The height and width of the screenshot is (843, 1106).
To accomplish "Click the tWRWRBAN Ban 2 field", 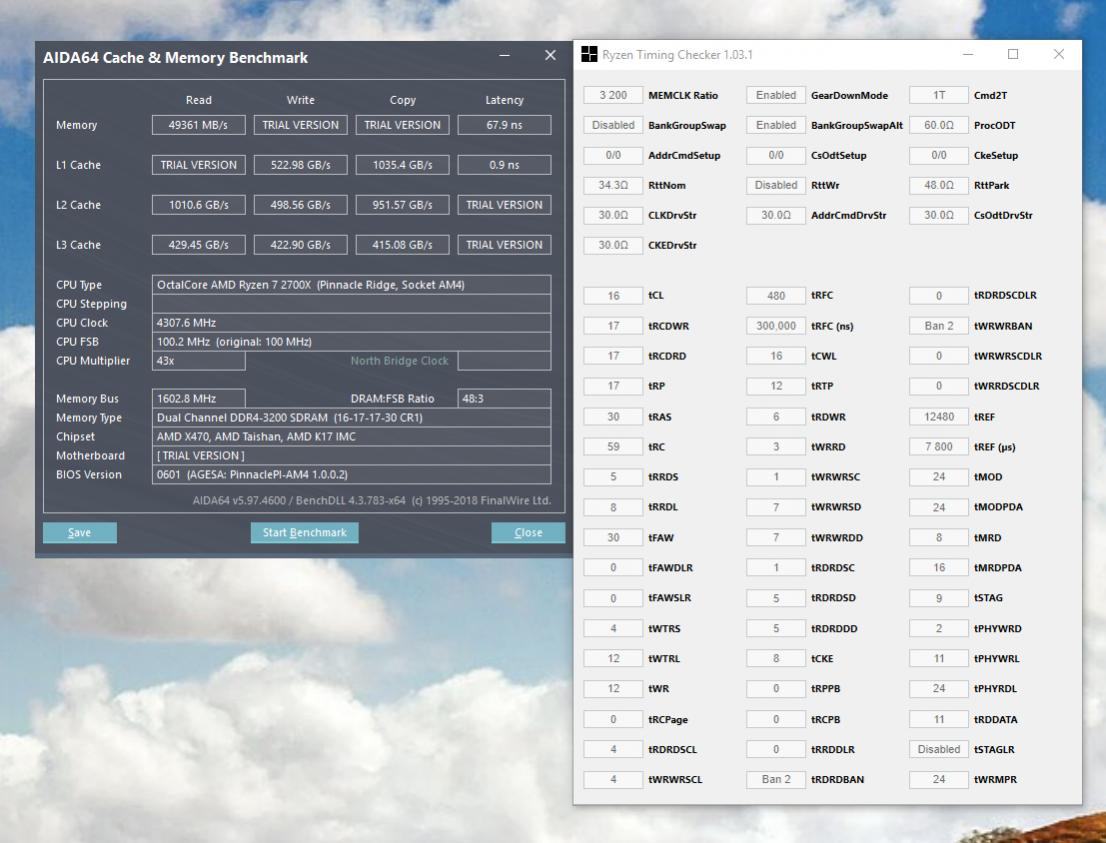I will 939,326.
